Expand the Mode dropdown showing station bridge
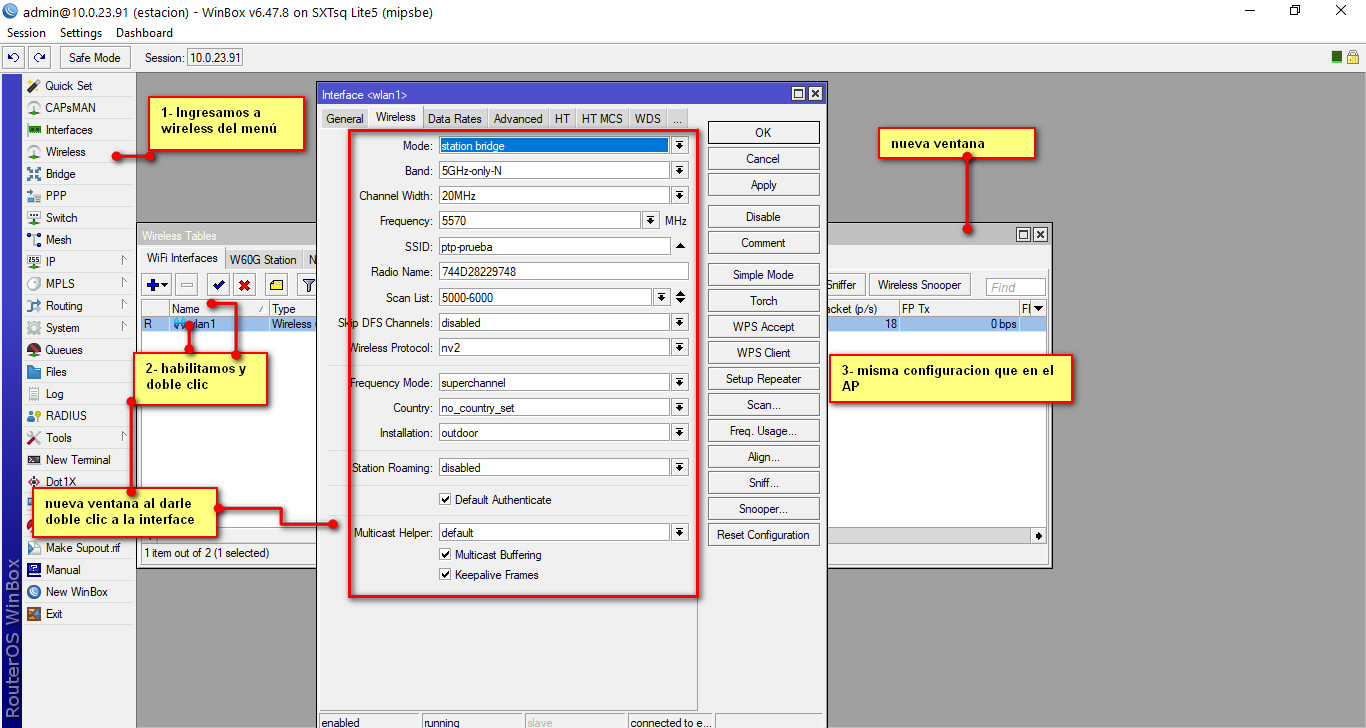This screenshot has height=728, width=1366. 680,146
